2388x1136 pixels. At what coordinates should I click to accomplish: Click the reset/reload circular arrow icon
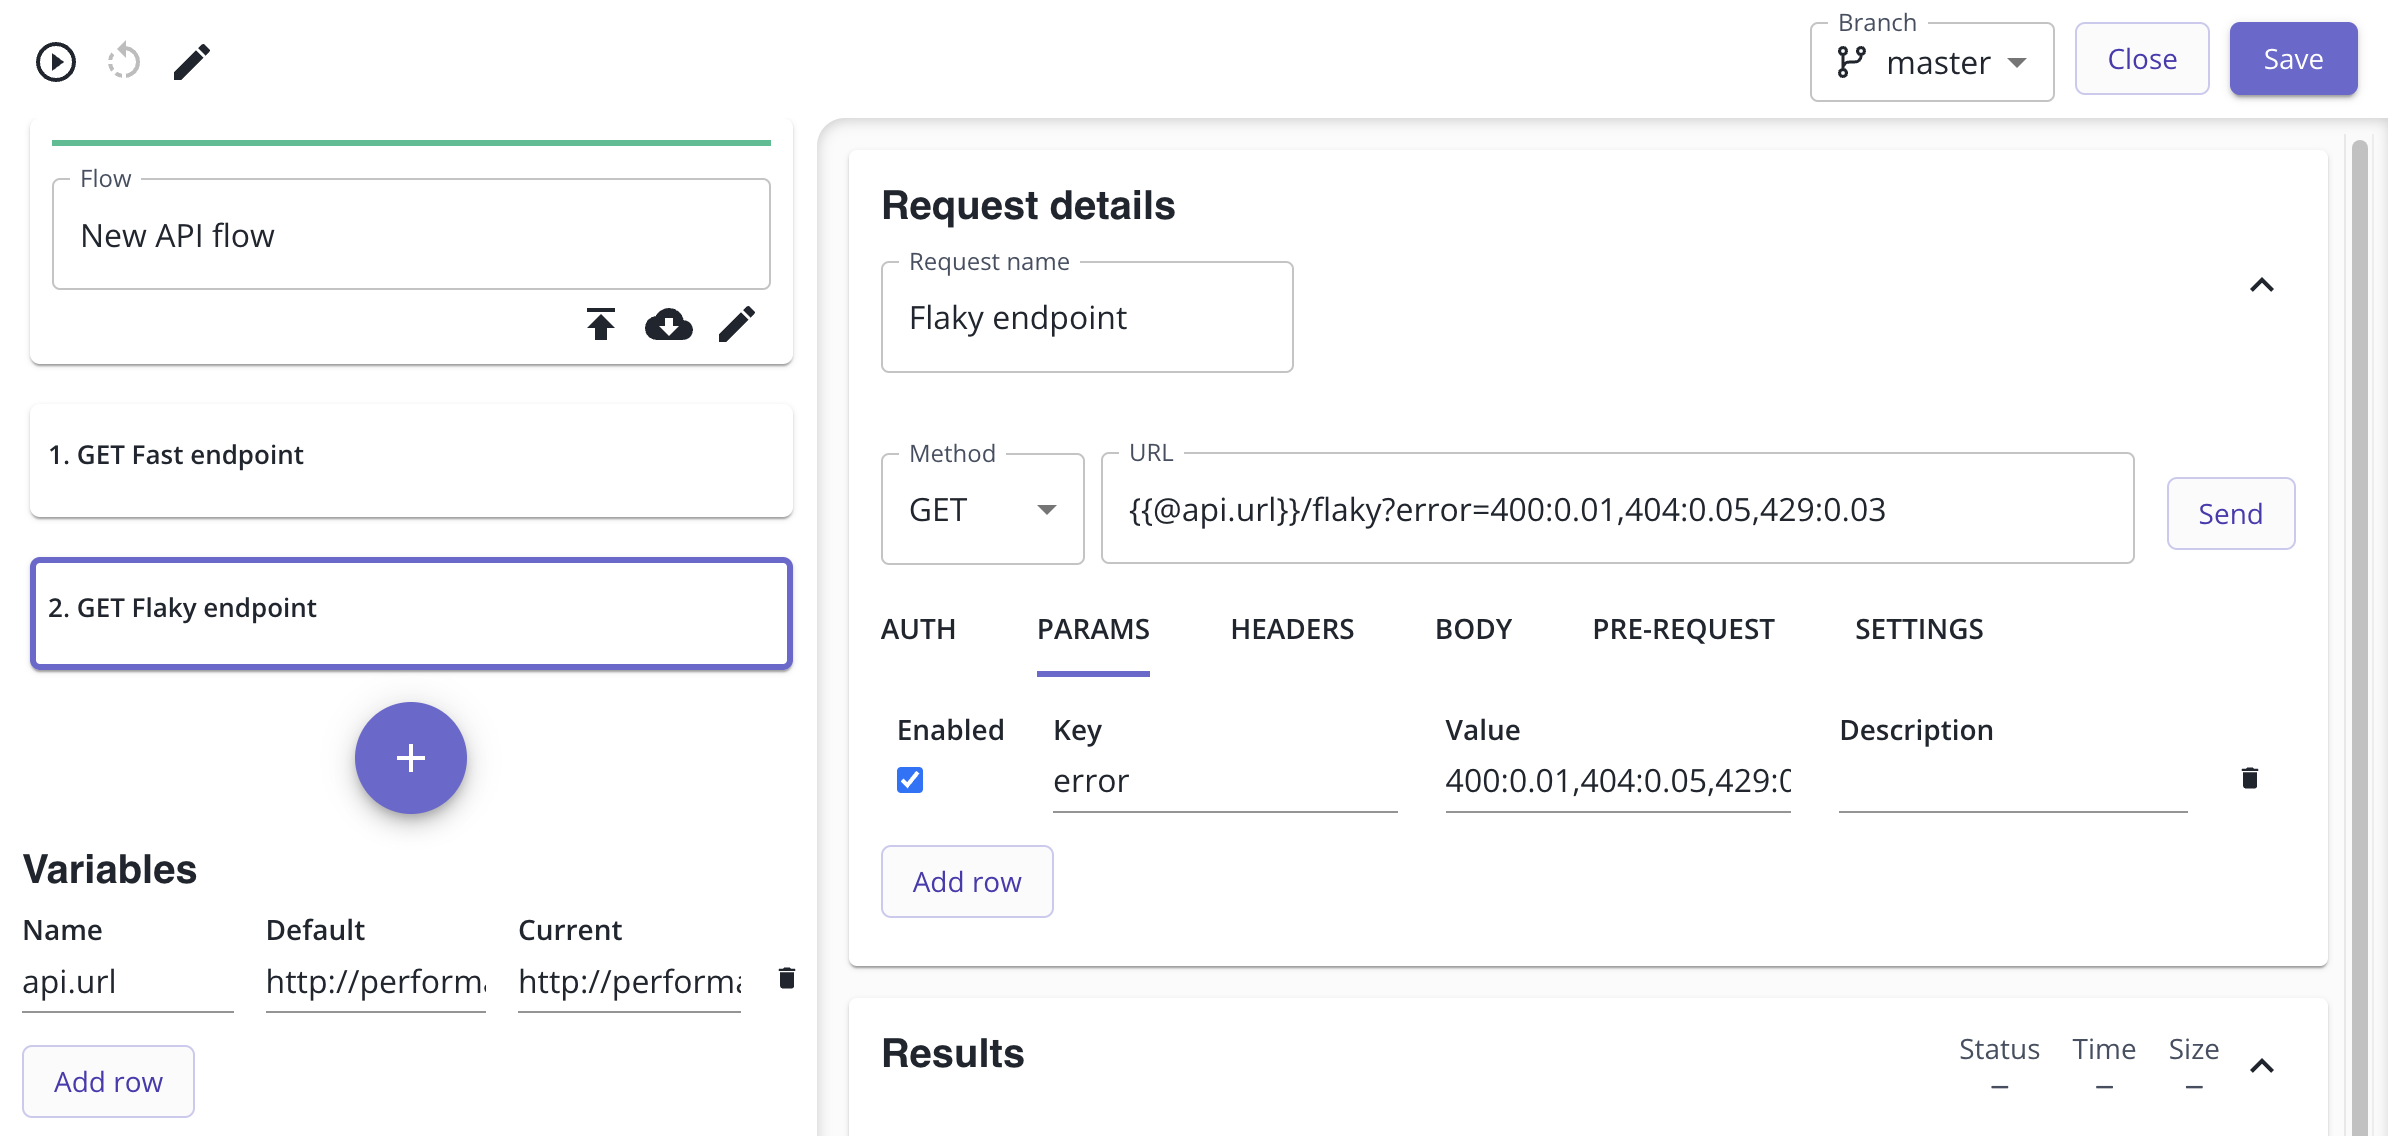point(124,62)
